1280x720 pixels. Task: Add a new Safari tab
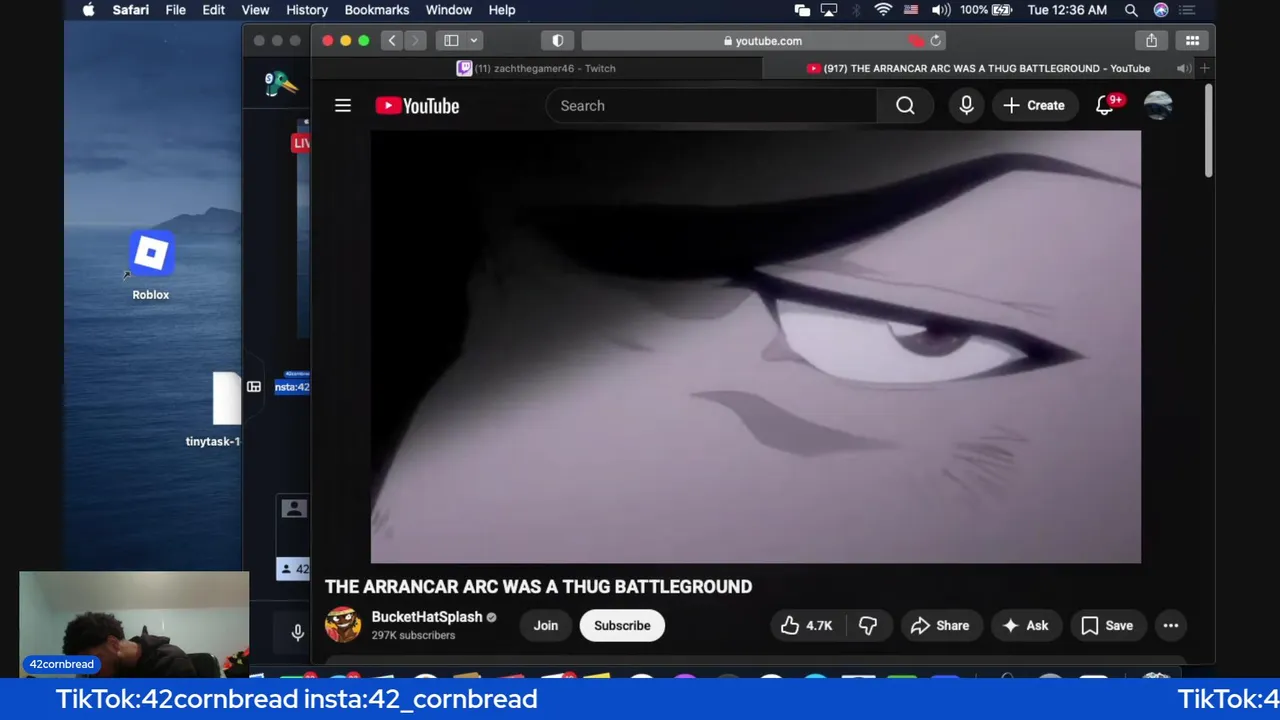point(1204,68)
